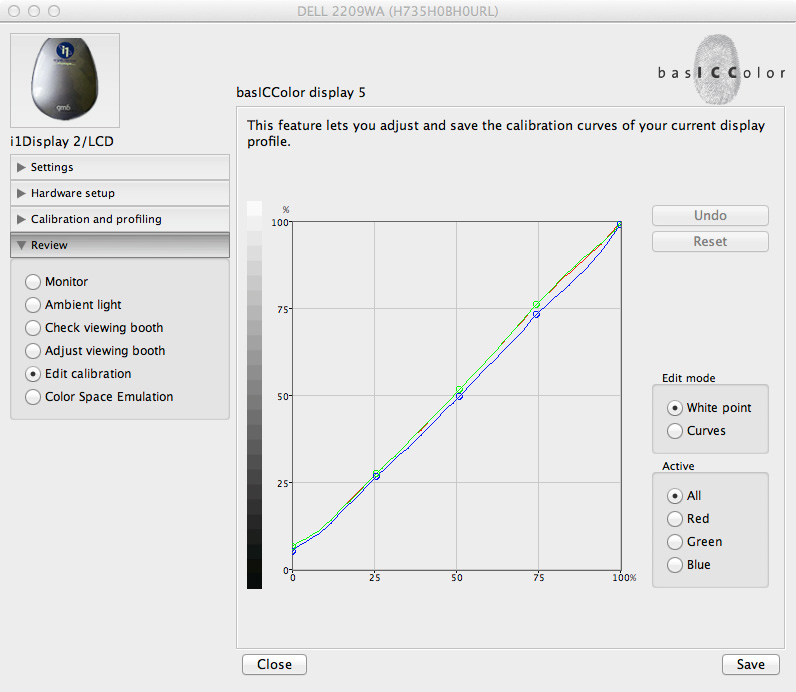The height and width of the screenshot is (692, 796).
Task: Set edit mode to Curves
Action: click(675, 431)
